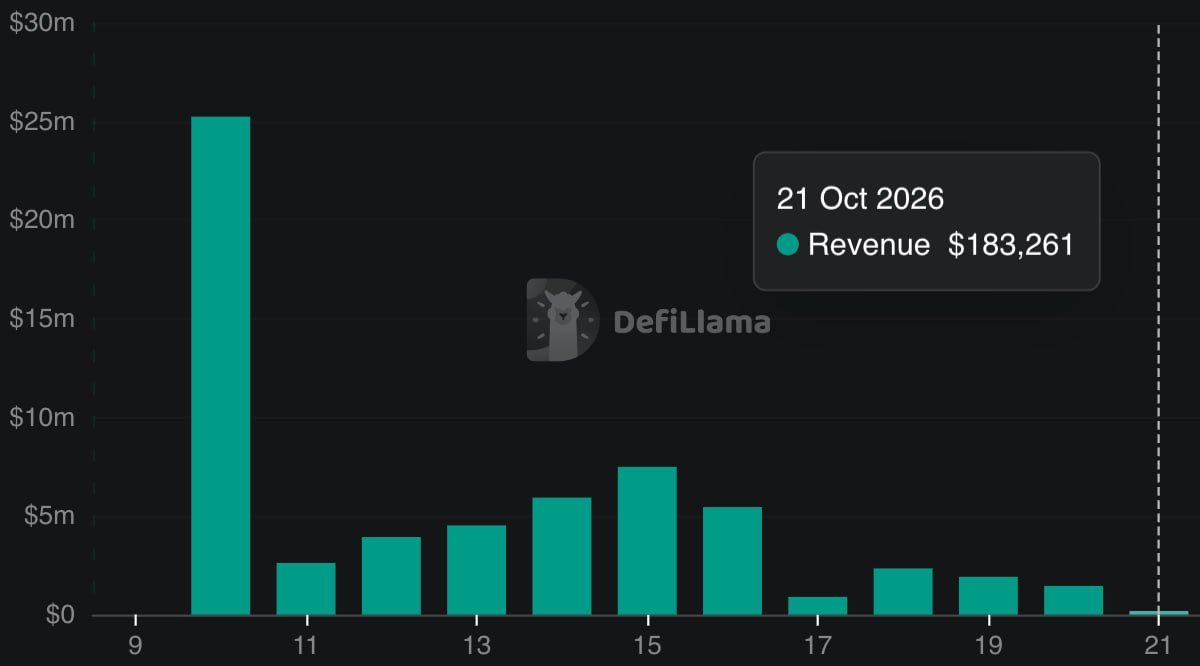Click the revenue bar above the 19 label
This screenshot has width=1200, height=666.
(x=988, y=596)
